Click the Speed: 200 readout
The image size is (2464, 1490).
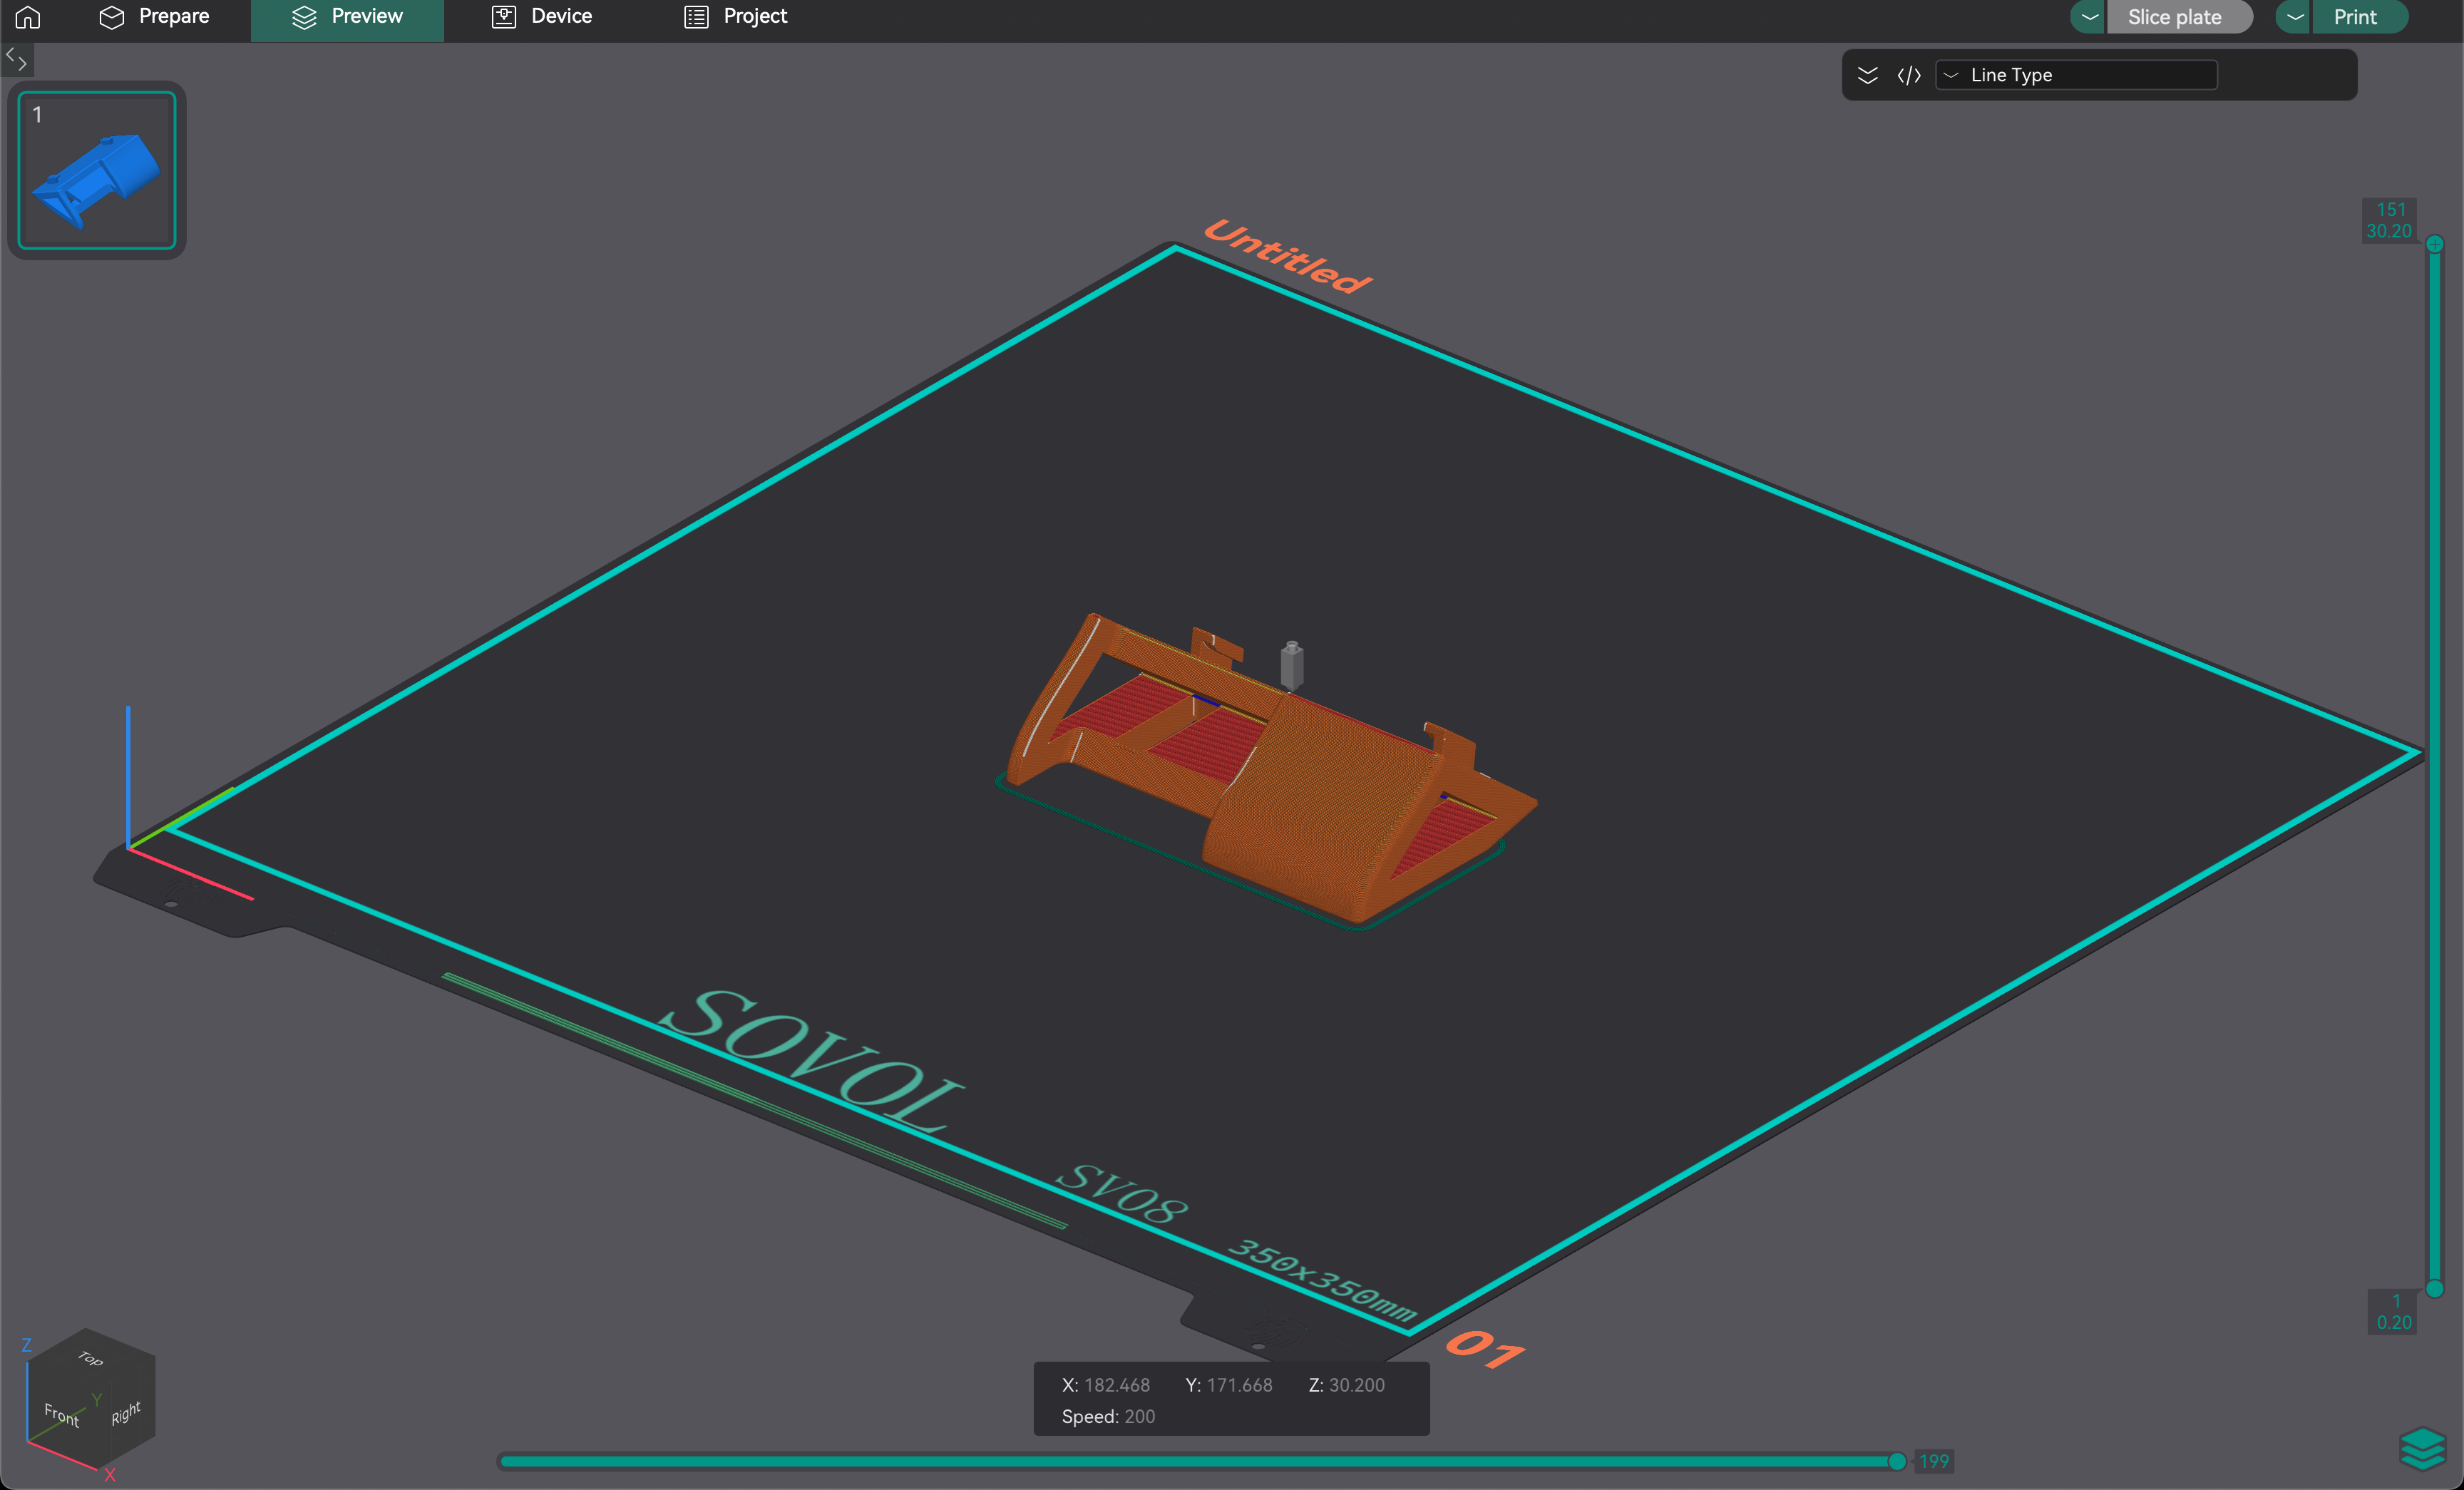pyautogui.click(x=1108, y=1417)
